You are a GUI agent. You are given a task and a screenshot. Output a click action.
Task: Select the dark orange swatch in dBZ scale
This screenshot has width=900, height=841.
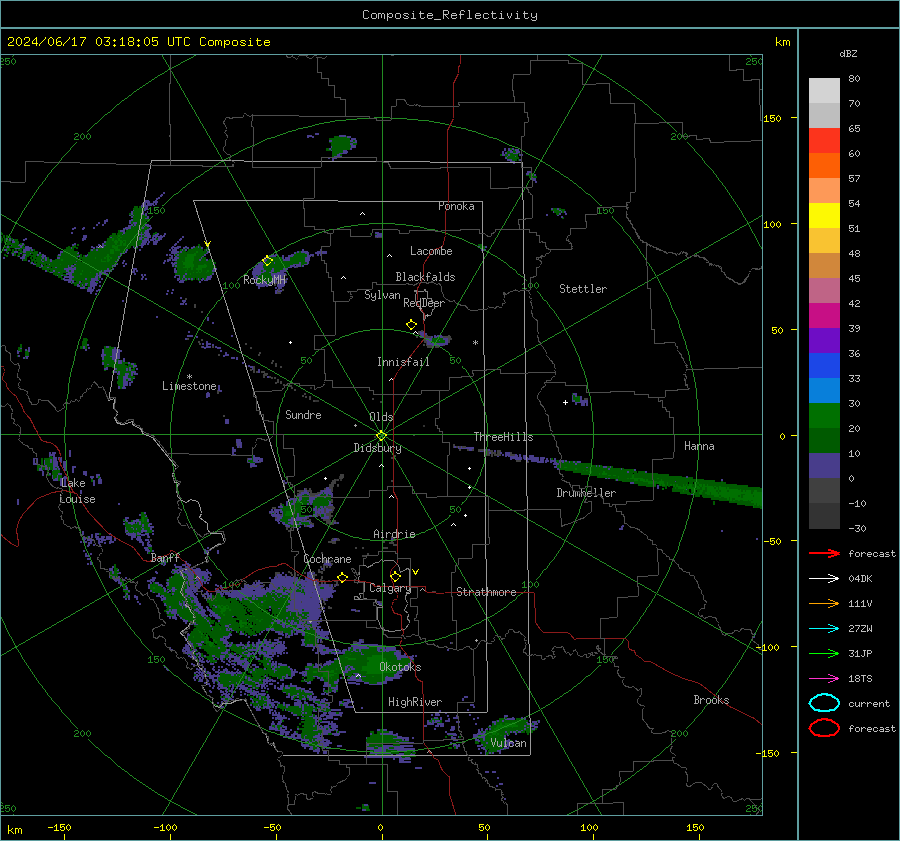[824, 165]
